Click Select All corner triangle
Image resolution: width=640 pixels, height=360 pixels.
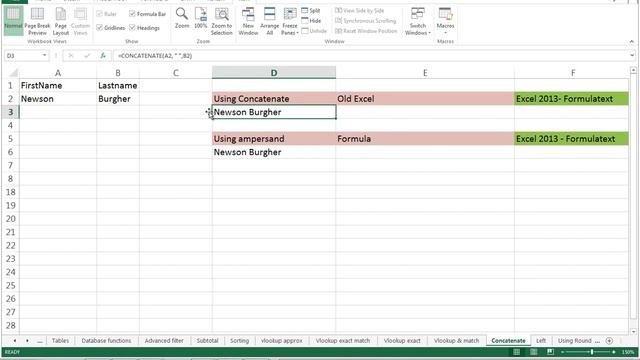pos(13,73)
